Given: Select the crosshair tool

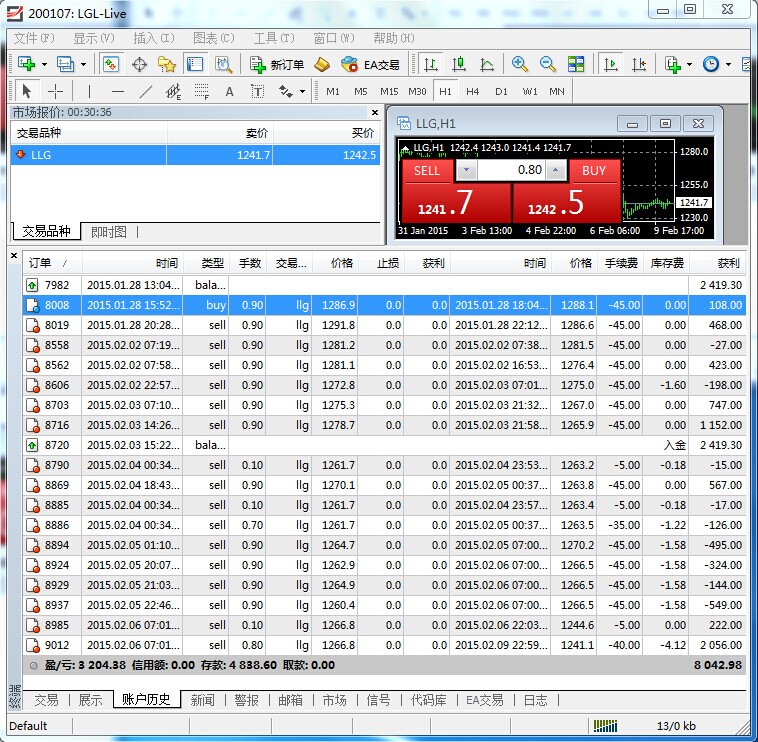Looking at the screenshot, I should 55,91.
